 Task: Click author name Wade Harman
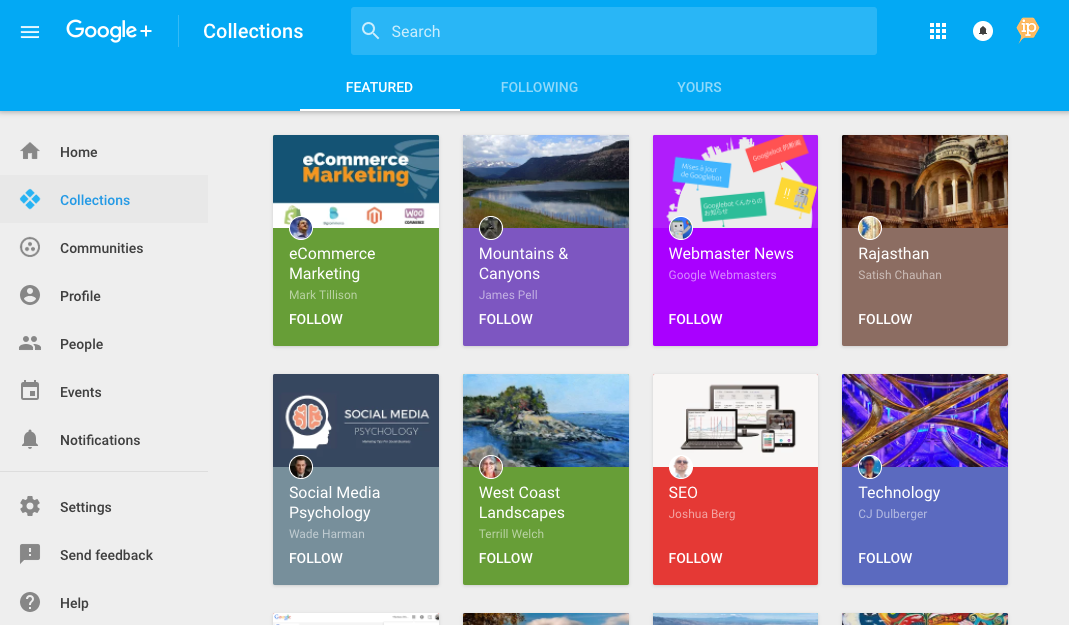point(327,534)
